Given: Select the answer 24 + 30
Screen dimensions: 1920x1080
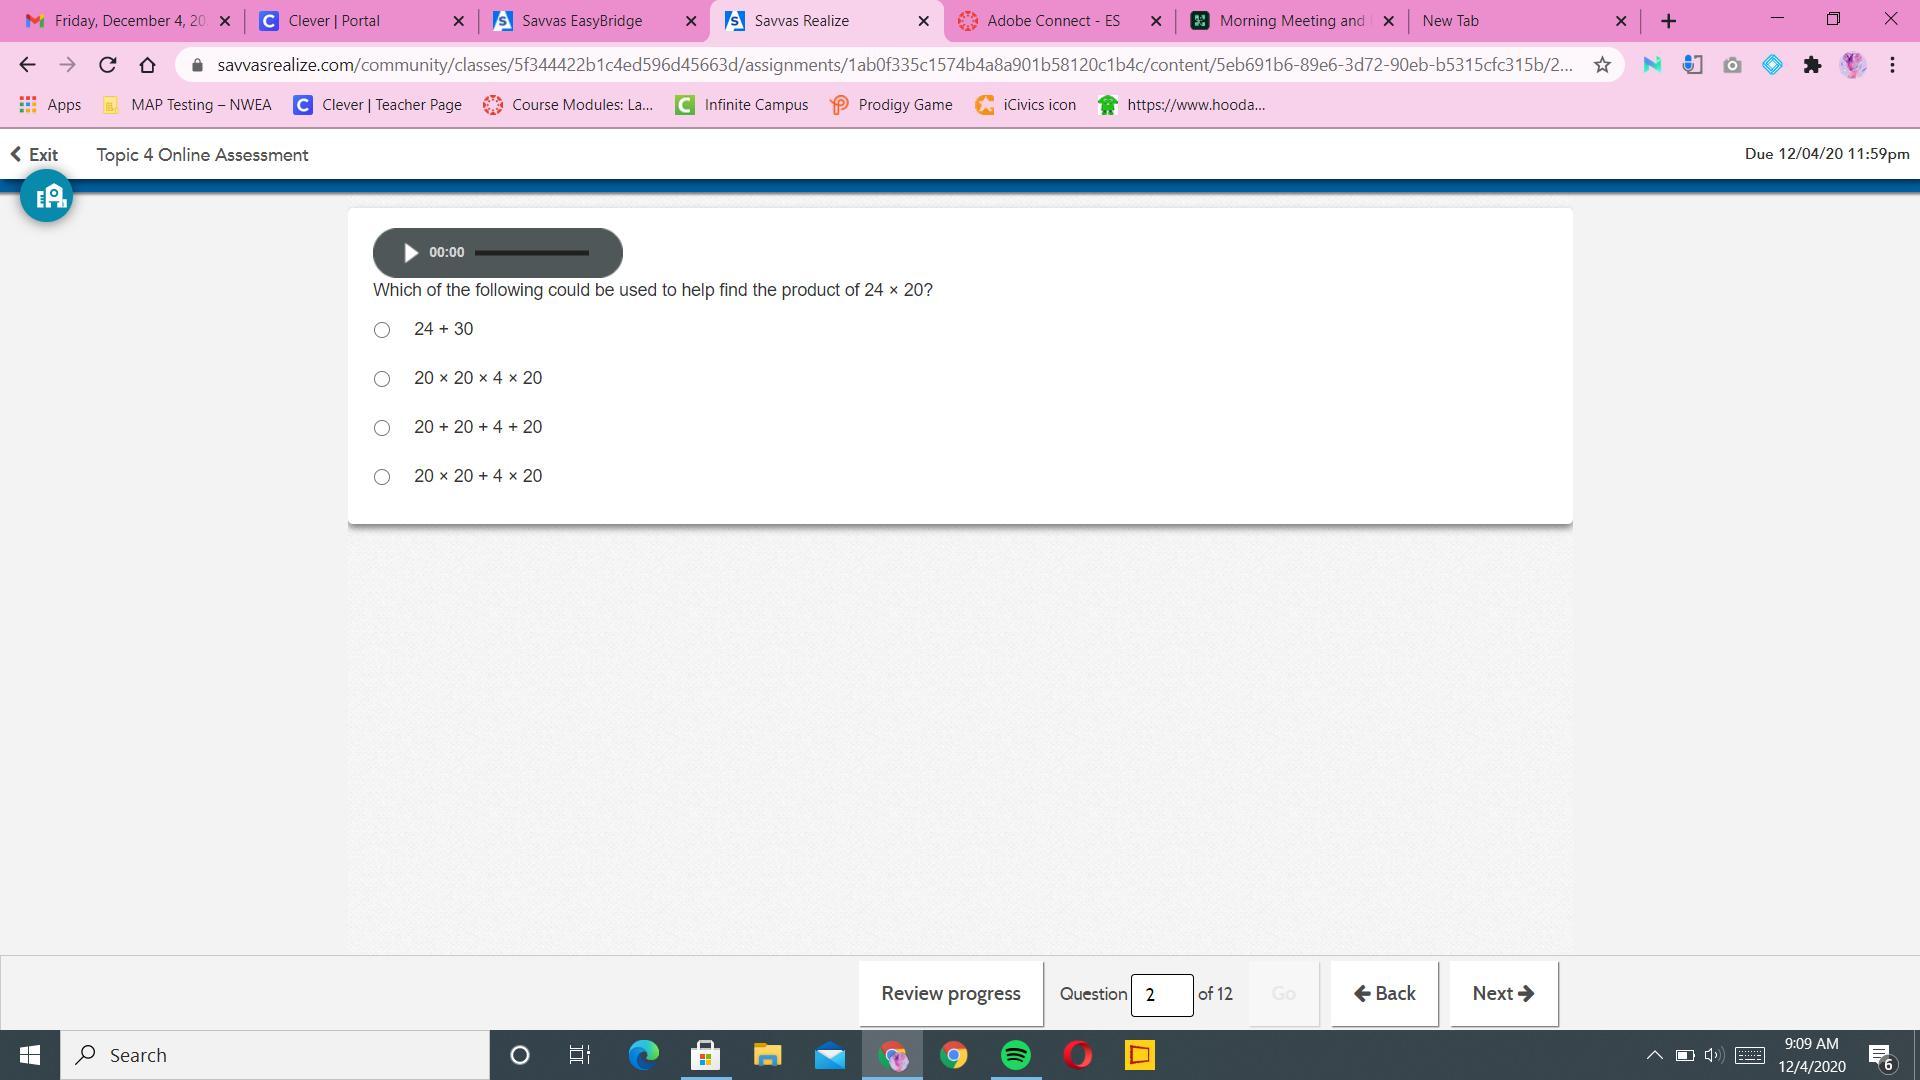Looking at the screenshot, I should 382,330.
